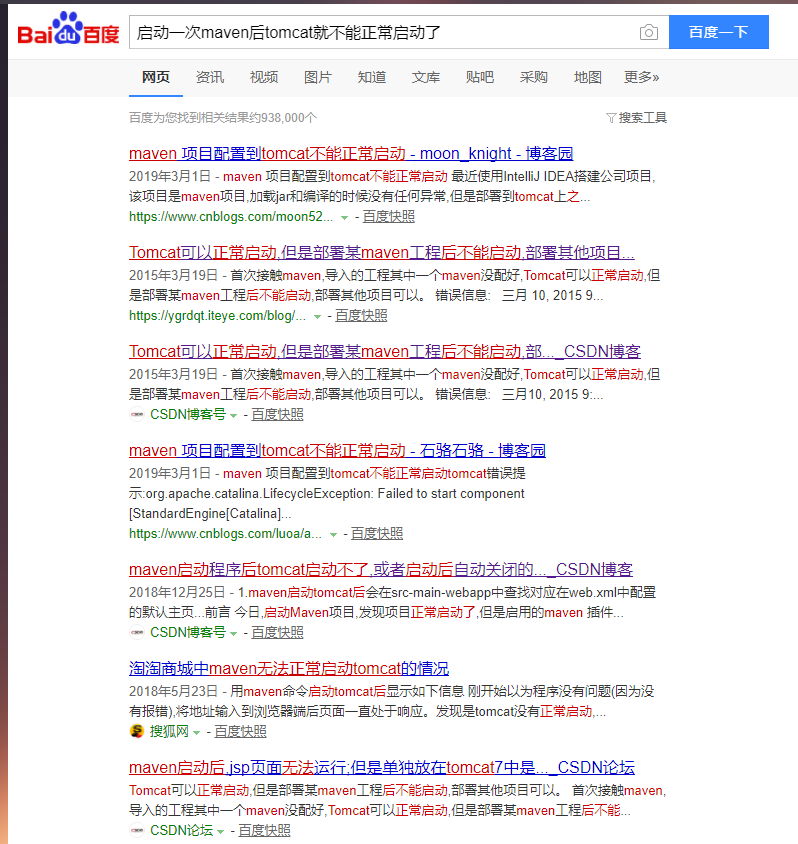Click CSDN icon under 2018年12月25日 result

coord(137,632)
